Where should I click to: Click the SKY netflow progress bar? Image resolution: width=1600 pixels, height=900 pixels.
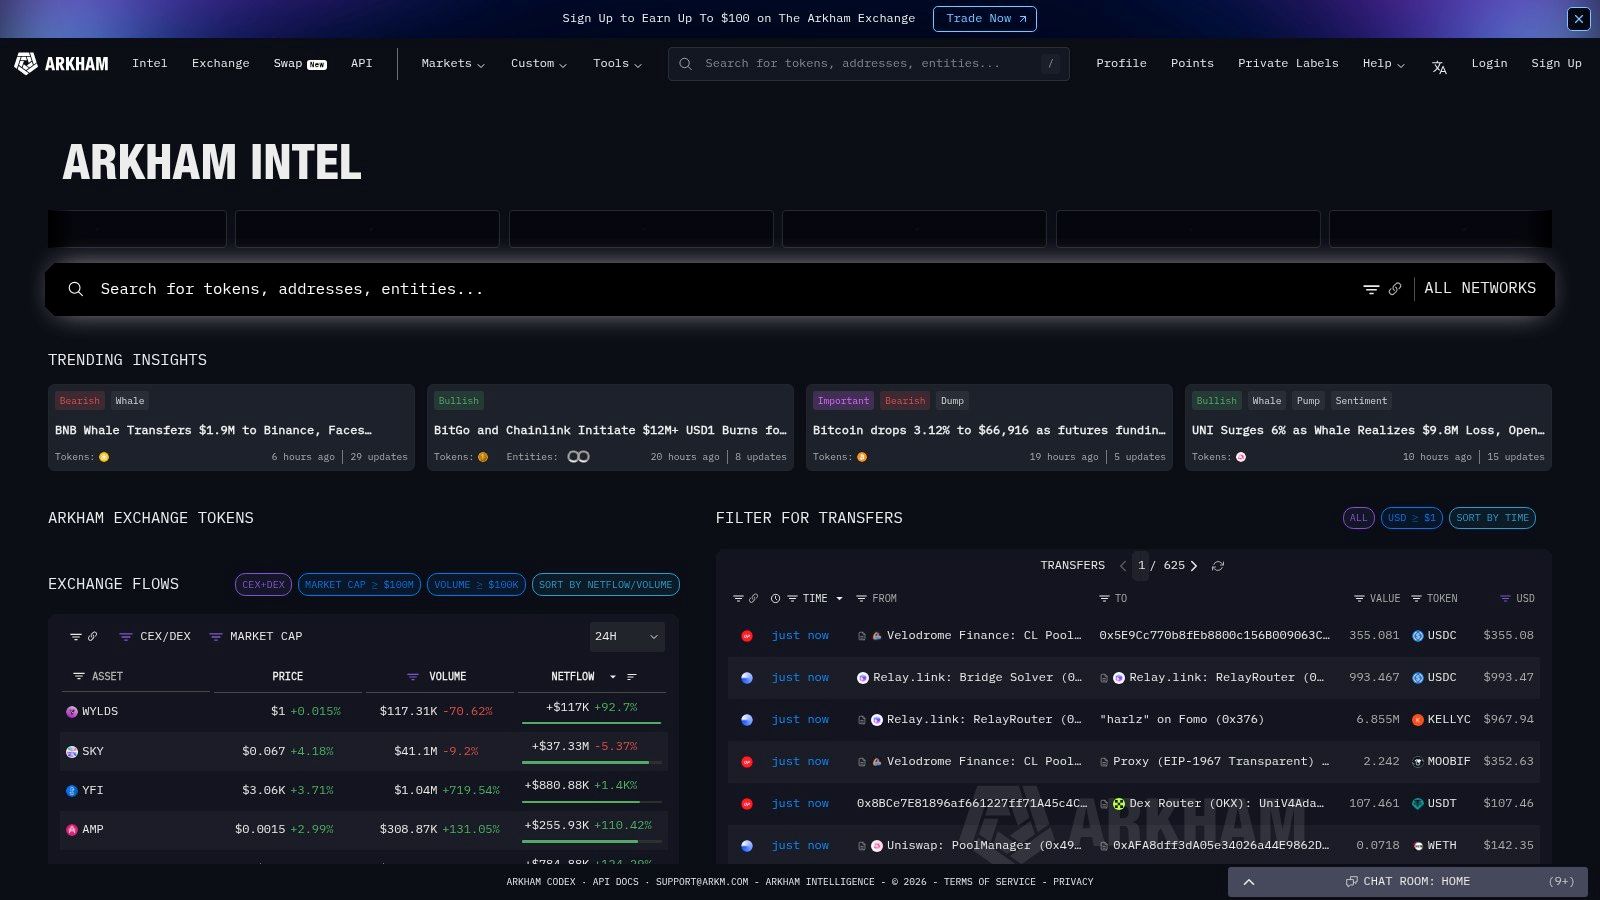591,763
